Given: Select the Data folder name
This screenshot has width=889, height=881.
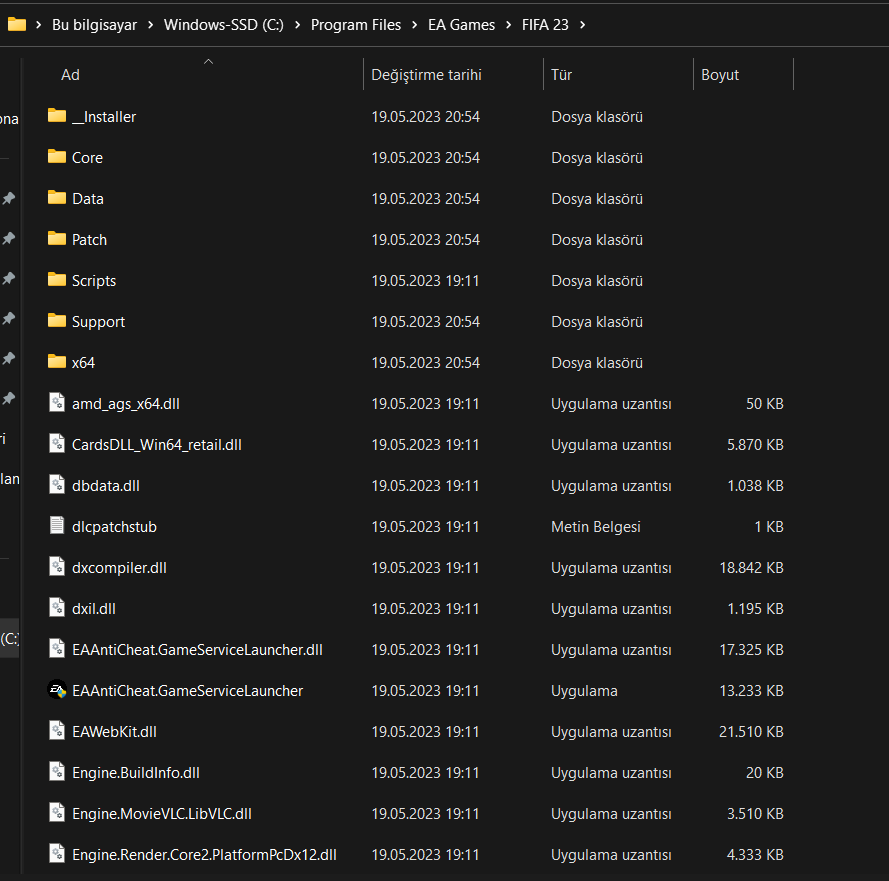Looking at the screenshot, I should 88,198.
